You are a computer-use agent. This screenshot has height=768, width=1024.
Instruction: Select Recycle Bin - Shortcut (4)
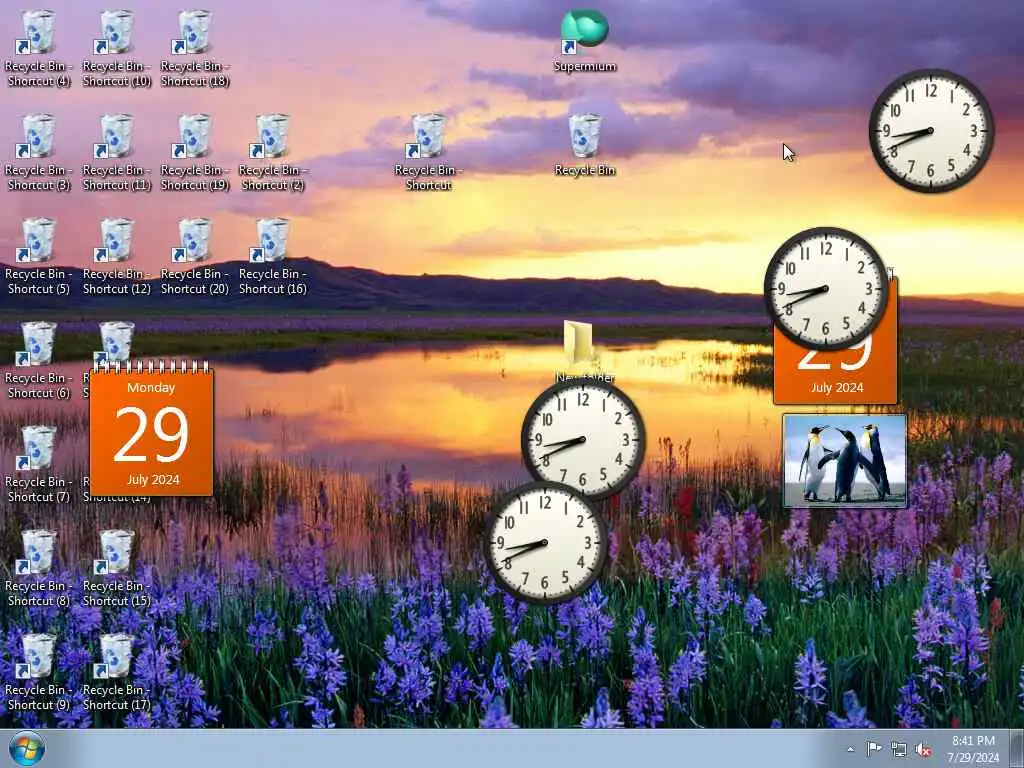click(38, 48)
